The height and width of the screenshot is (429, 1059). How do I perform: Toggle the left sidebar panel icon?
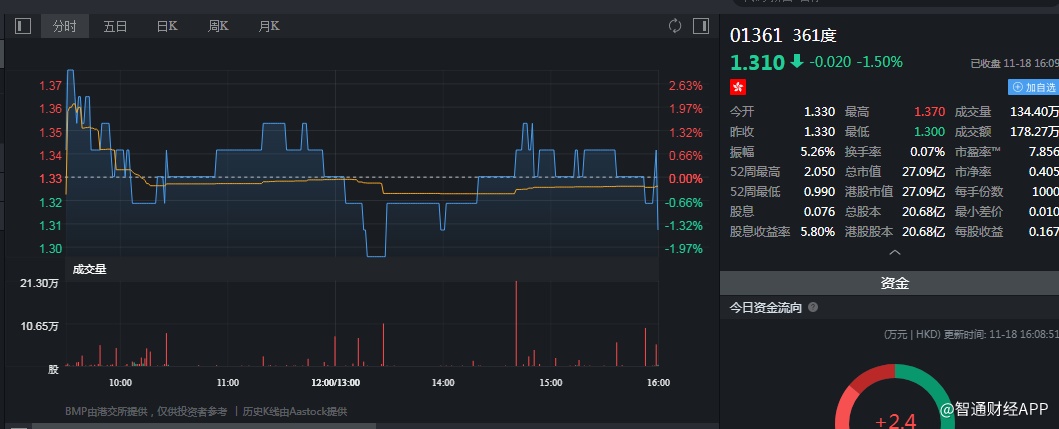click(x=24, y=26)
